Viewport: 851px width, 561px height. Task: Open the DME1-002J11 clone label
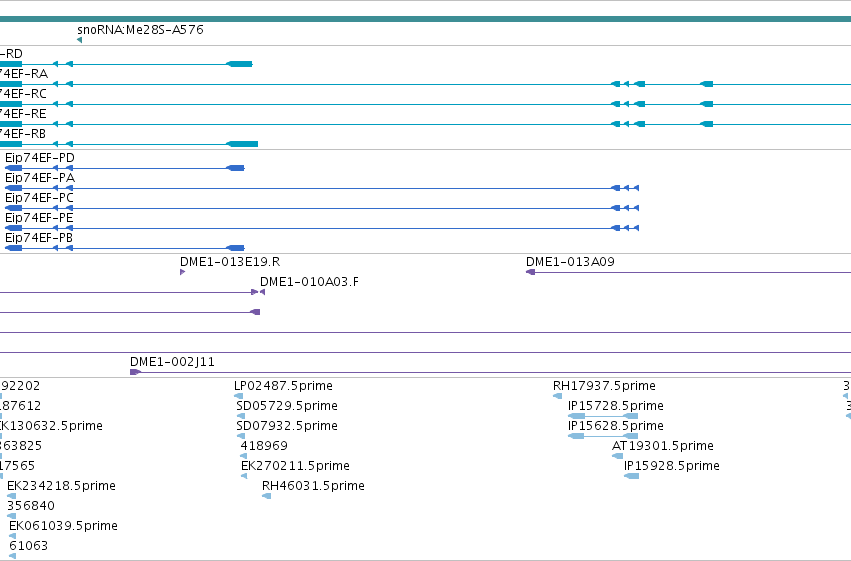point(173,362)
